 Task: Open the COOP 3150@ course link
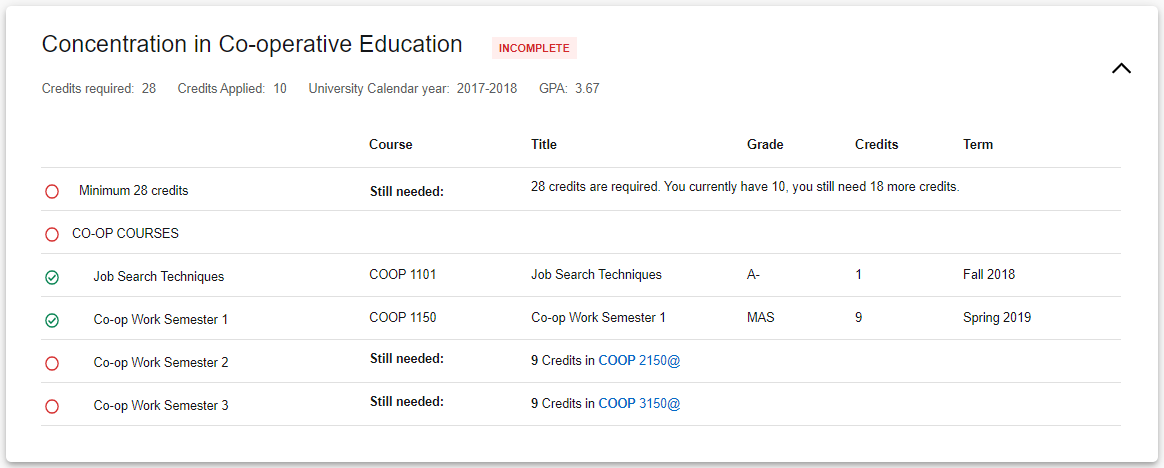pyautogui.click(x=639, y=404)
